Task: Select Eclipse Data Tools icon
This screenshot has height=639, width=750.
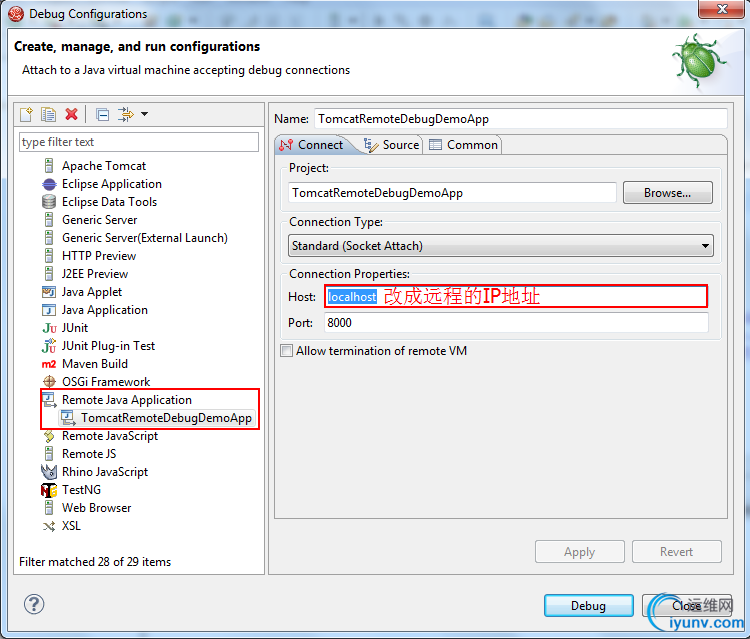Action: pos(49,202)
